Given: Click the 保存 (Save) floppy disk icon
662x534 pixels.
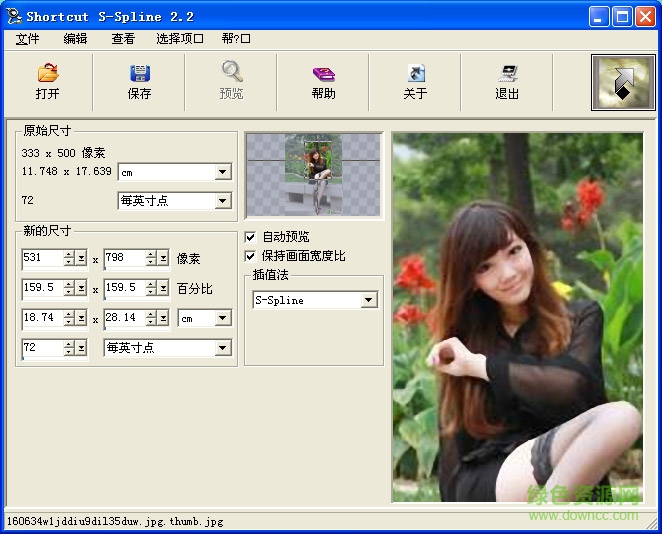Looking at the screenshot, I should [139, 74].
